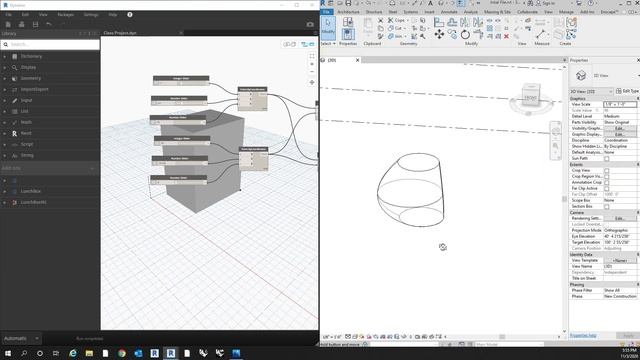Toggle Crop View checkbox

[607, 170]
